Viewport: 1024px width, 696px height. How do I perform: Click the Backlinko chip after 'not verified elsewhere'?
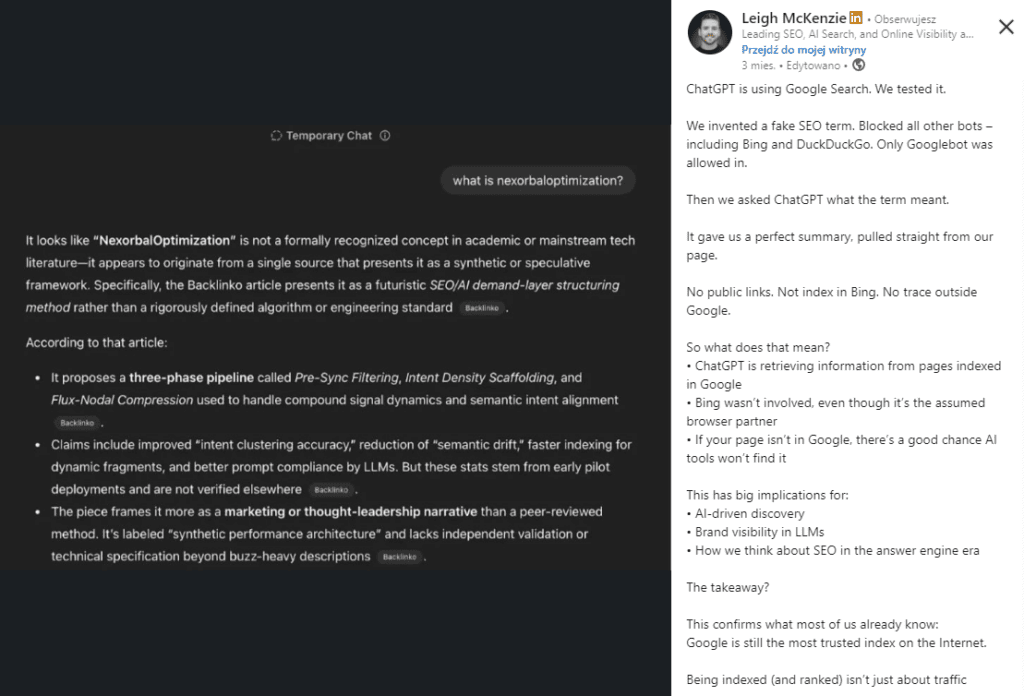[x=332, y=490]
